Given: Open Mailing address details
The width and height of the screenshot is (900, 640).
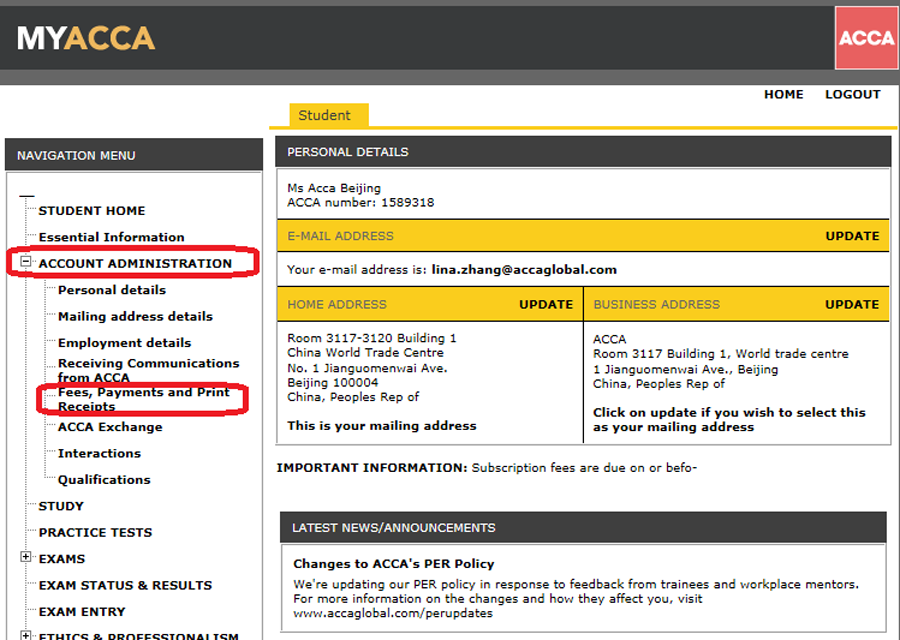Looking at the screenshot, I should [x=135, y=316].
